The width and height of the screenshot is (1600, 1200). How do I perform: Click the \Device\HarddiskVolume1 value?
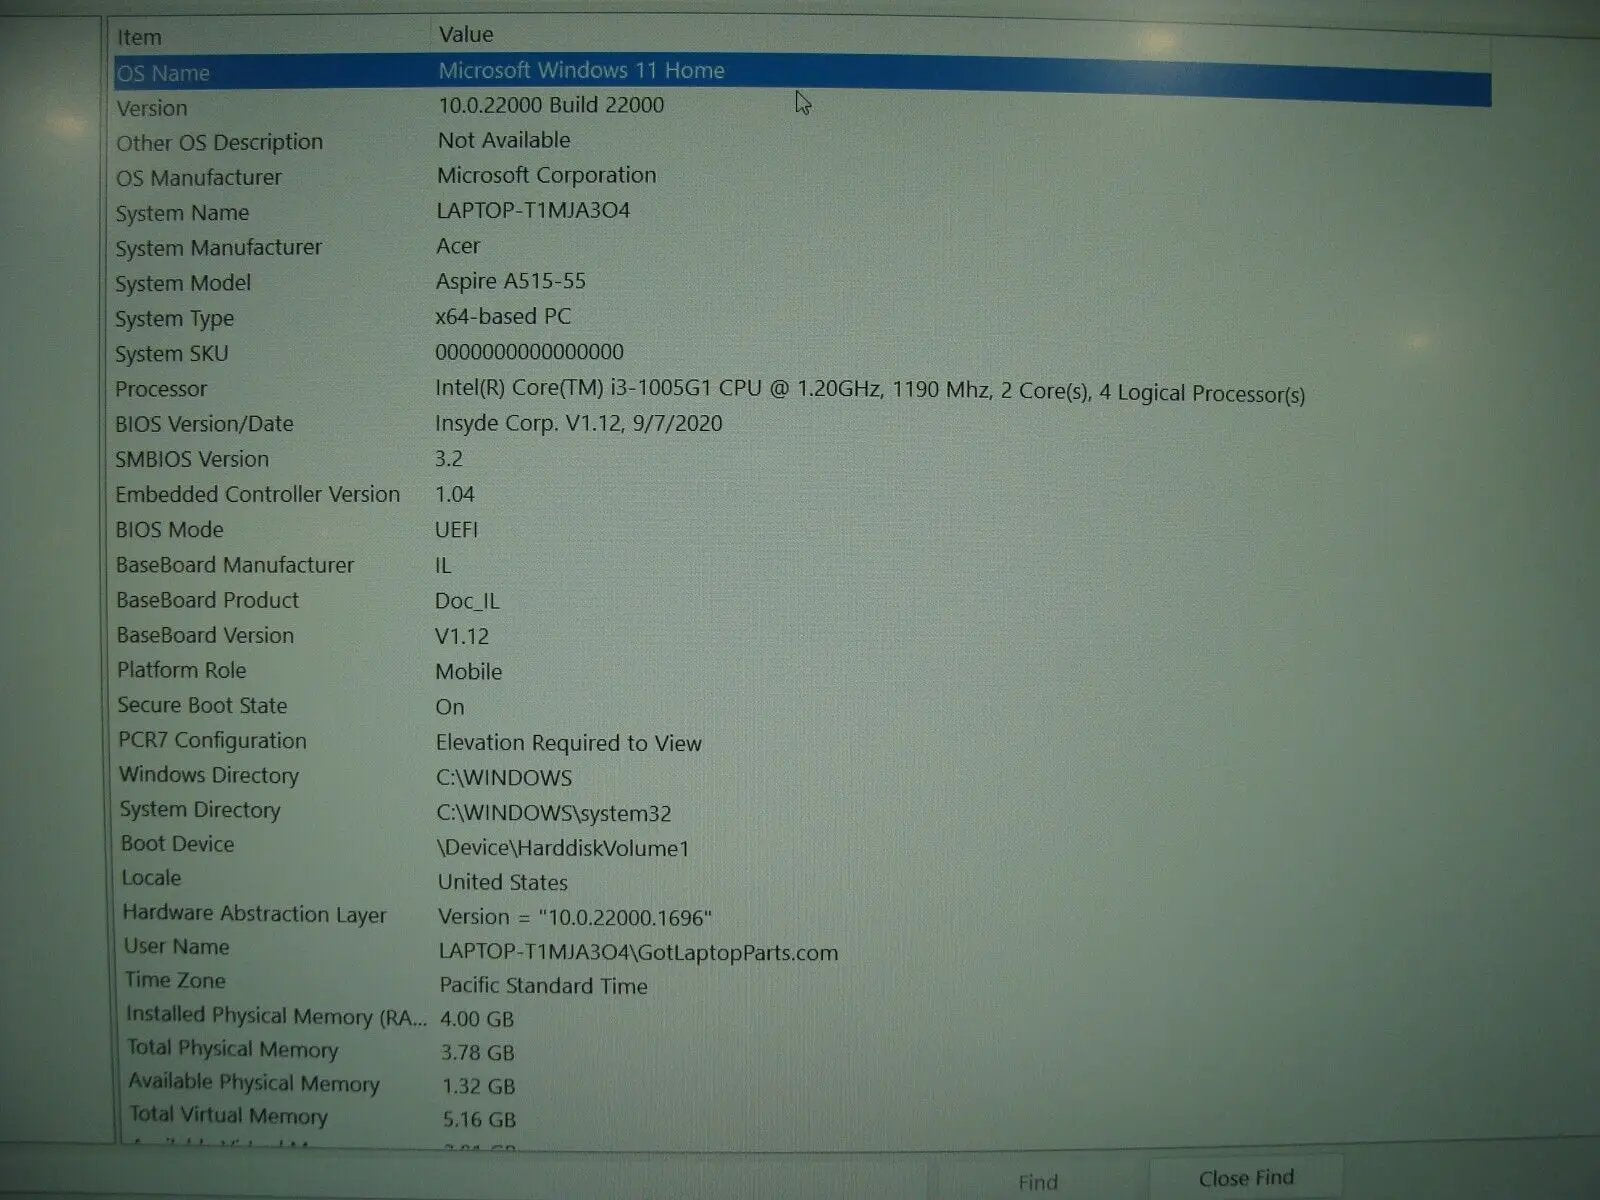[563, 848]
